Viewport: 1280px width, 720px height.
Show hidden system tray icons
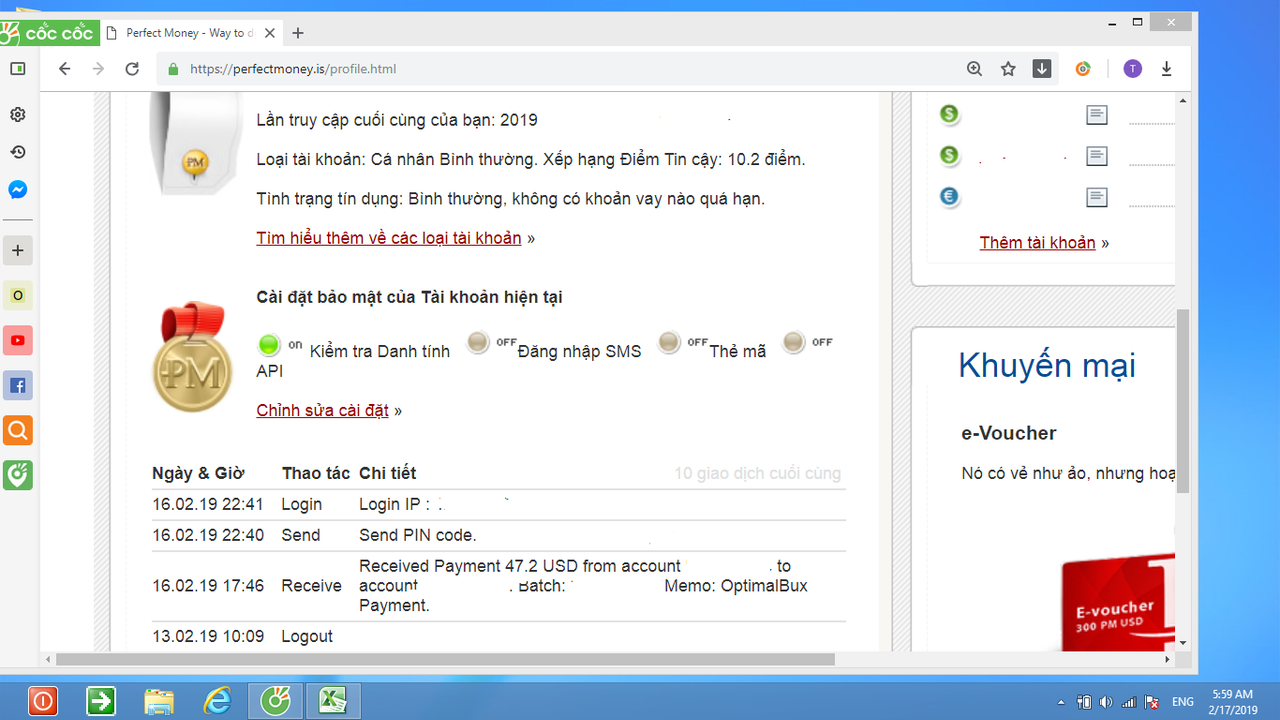tap(1060, 702)
